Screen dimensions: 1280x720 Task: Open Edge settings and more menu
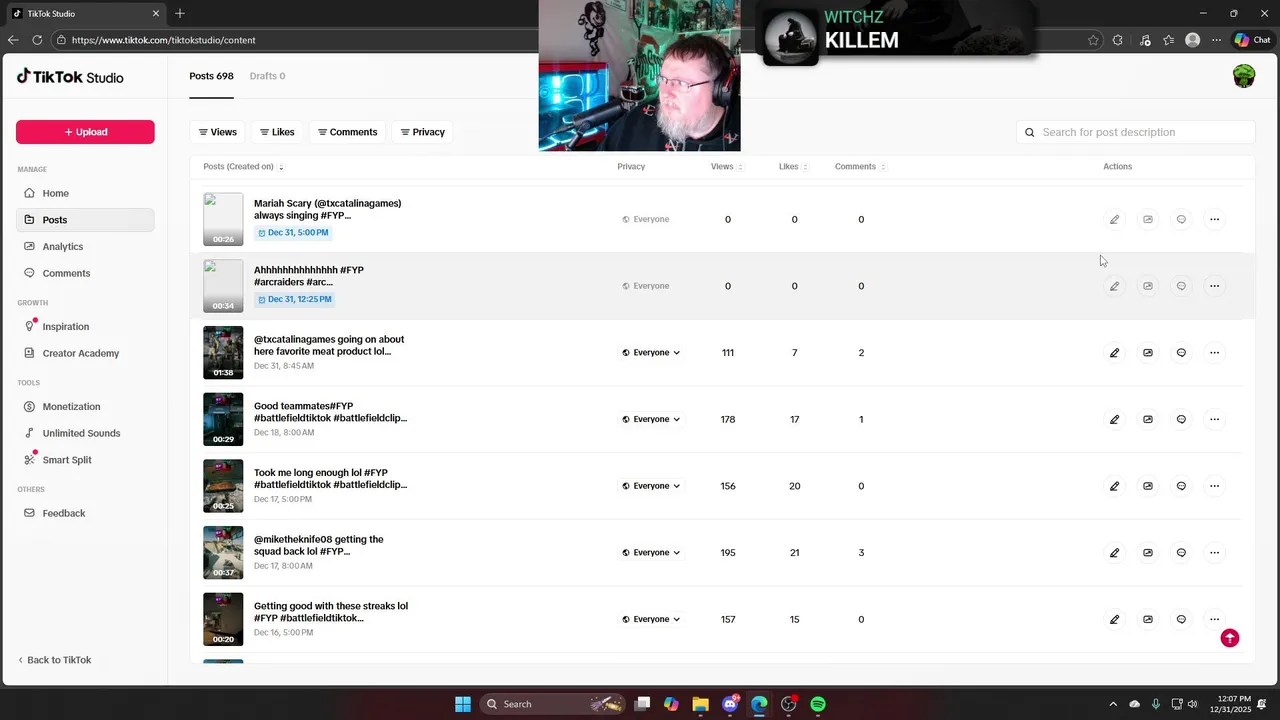click(1216, 40)
